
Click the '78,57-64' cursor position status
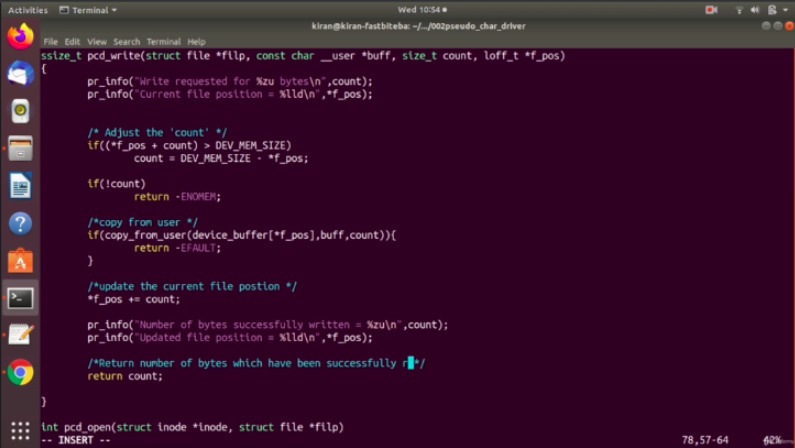705,440
